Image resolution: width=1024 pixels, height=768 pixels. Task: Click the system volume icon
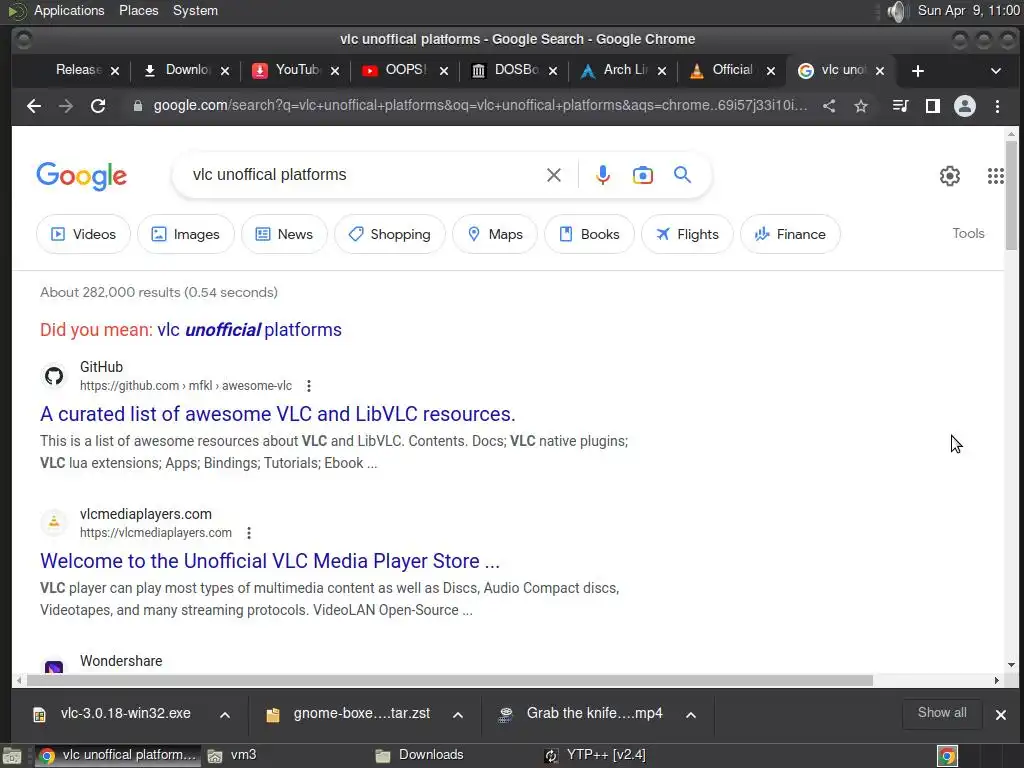[897, 11]
